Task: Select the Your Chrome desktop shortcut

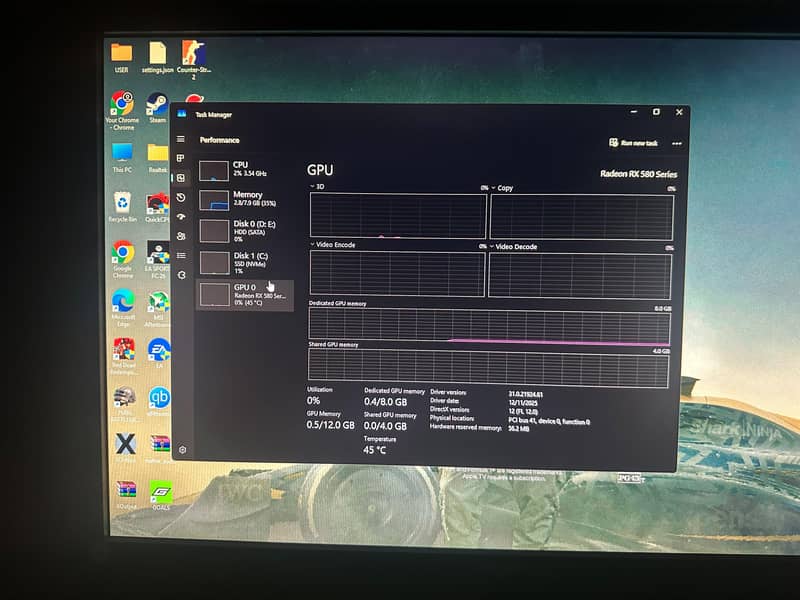Action: click(122, 110)
